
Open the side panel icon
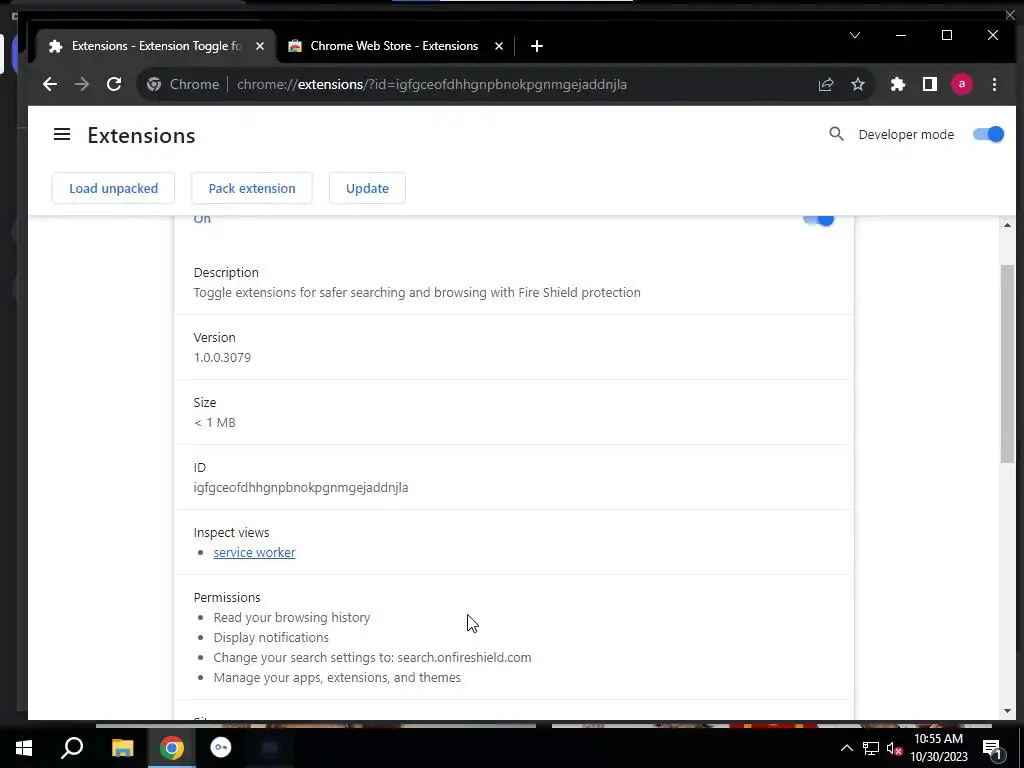pos(929,84)
